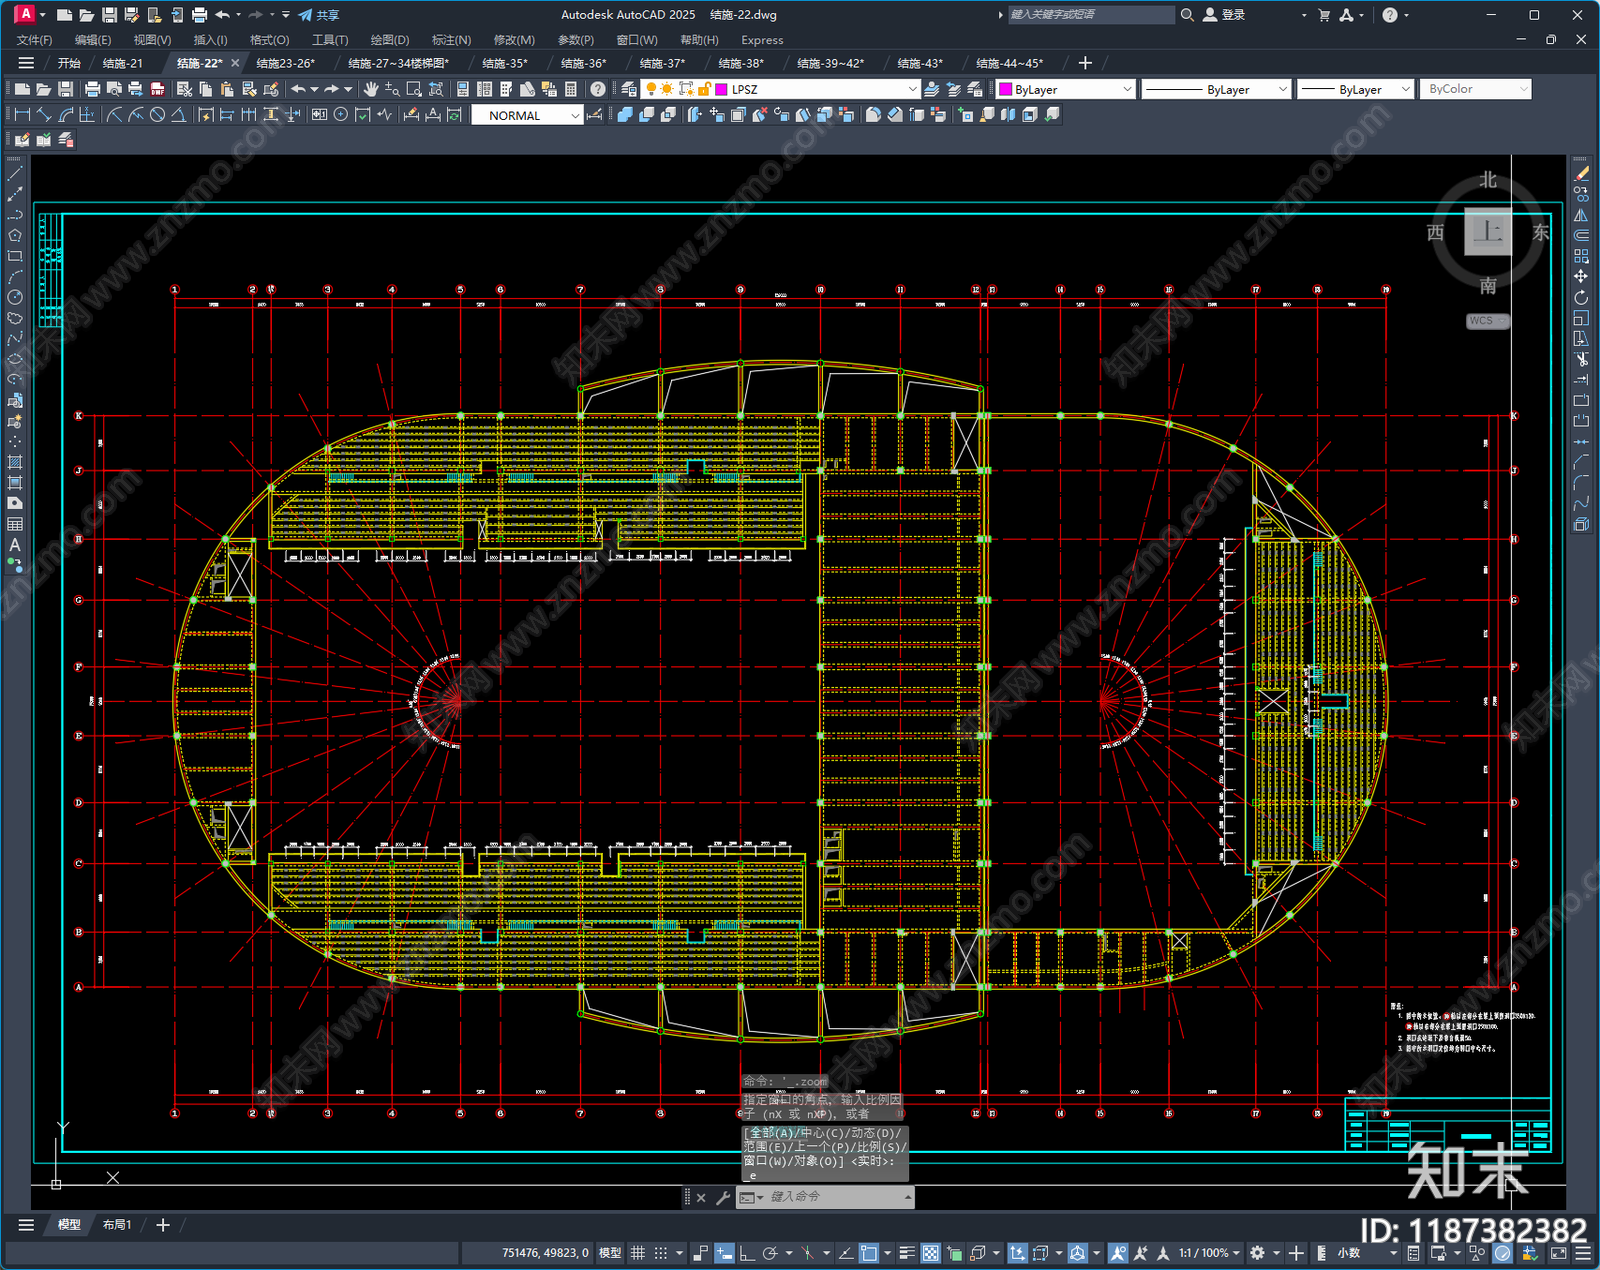Toggle polar tracking in status bar
Screen dimensions: 1600x1270
(770, 1253)
